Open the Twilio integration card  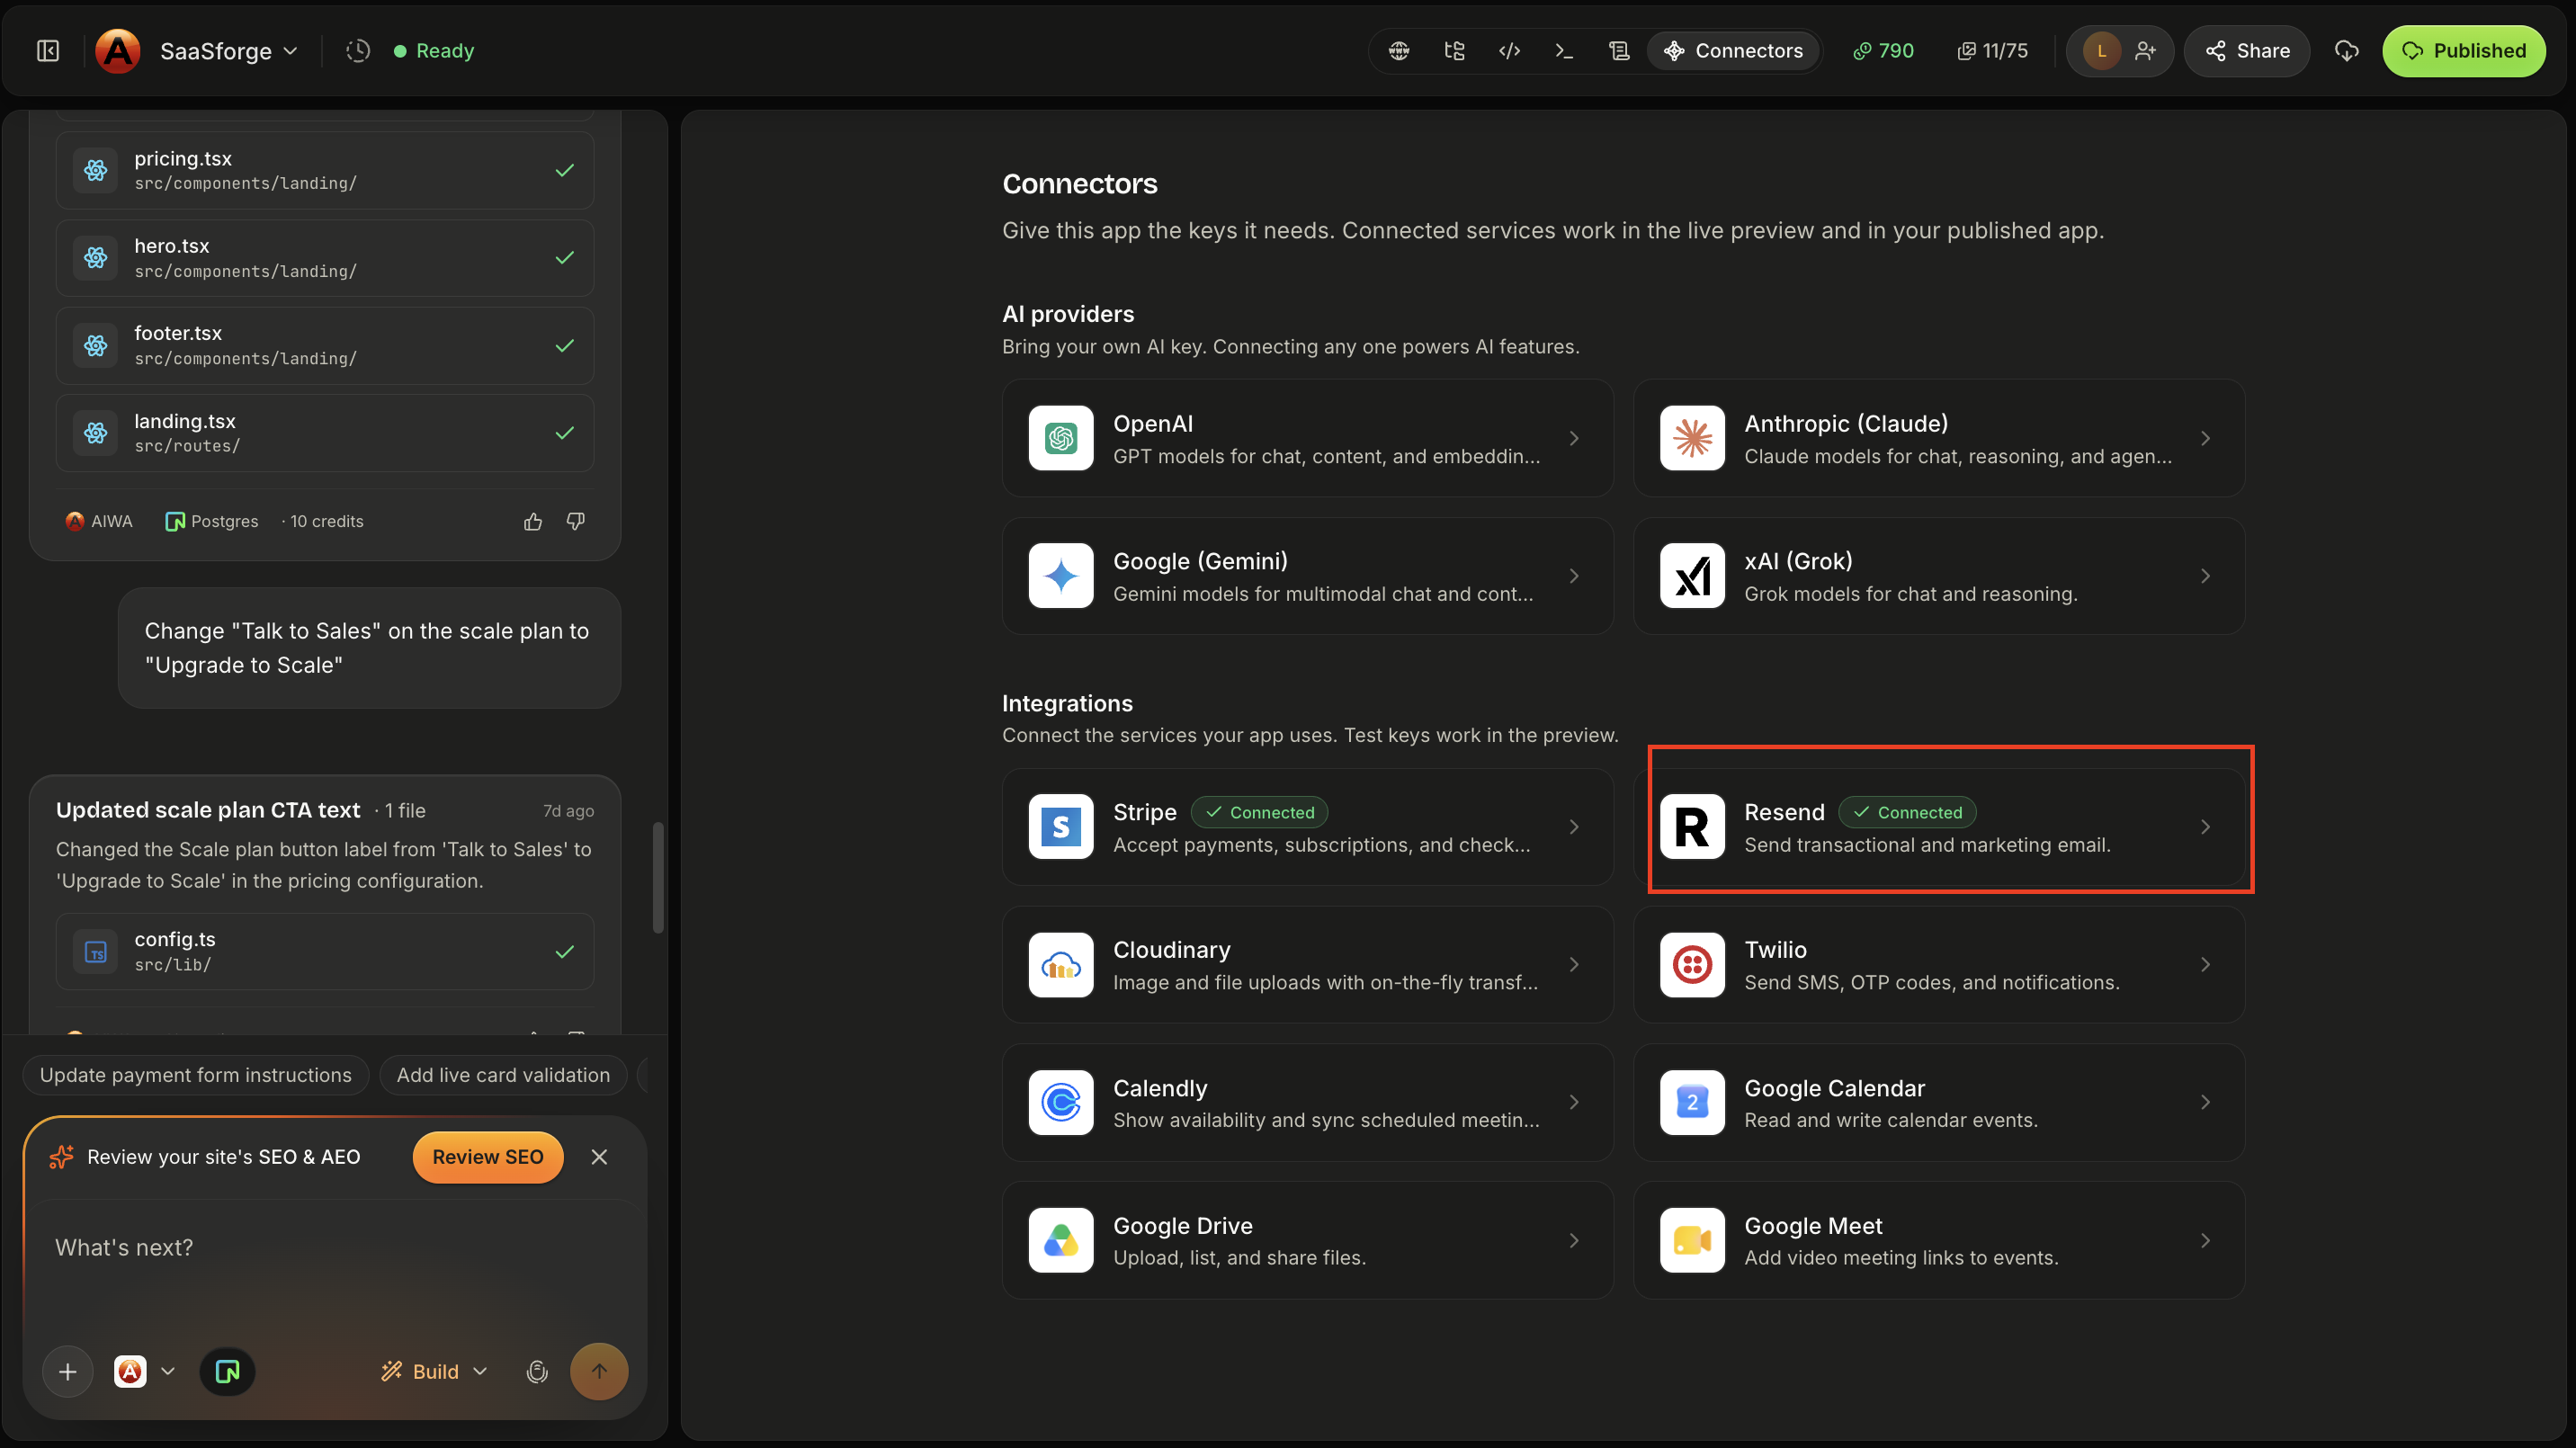(x=1938, y=965)
